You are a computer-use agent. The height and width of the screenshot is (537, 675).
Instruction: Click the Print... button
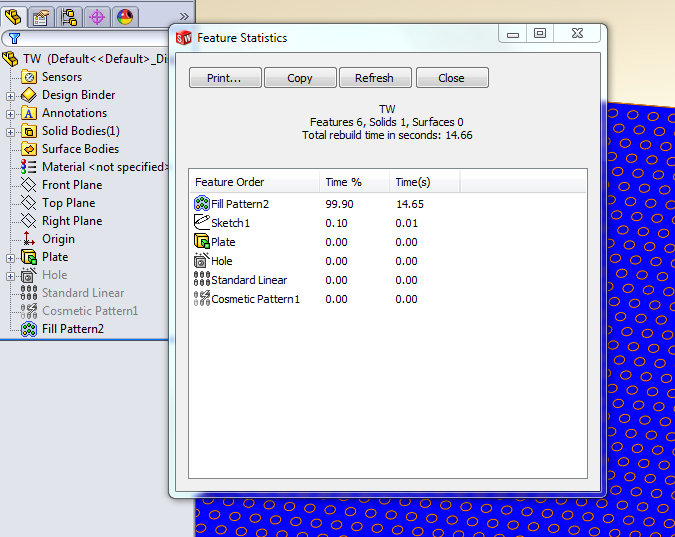[x=225, y=78]
